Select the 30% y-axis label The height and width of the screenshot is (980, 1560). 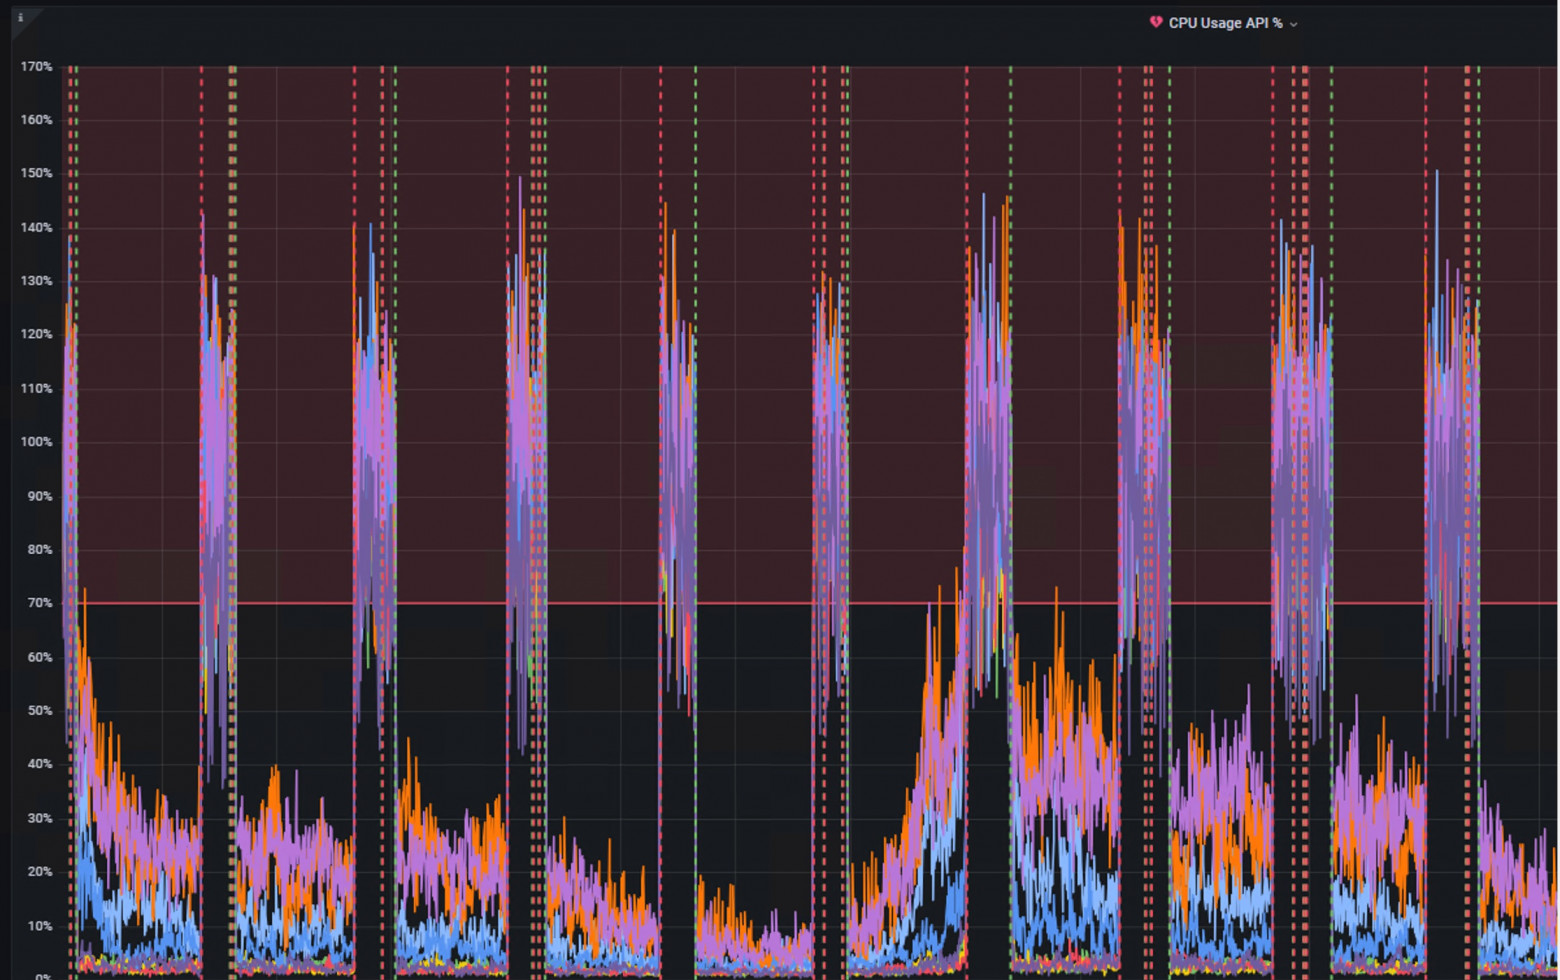point(39,818)
